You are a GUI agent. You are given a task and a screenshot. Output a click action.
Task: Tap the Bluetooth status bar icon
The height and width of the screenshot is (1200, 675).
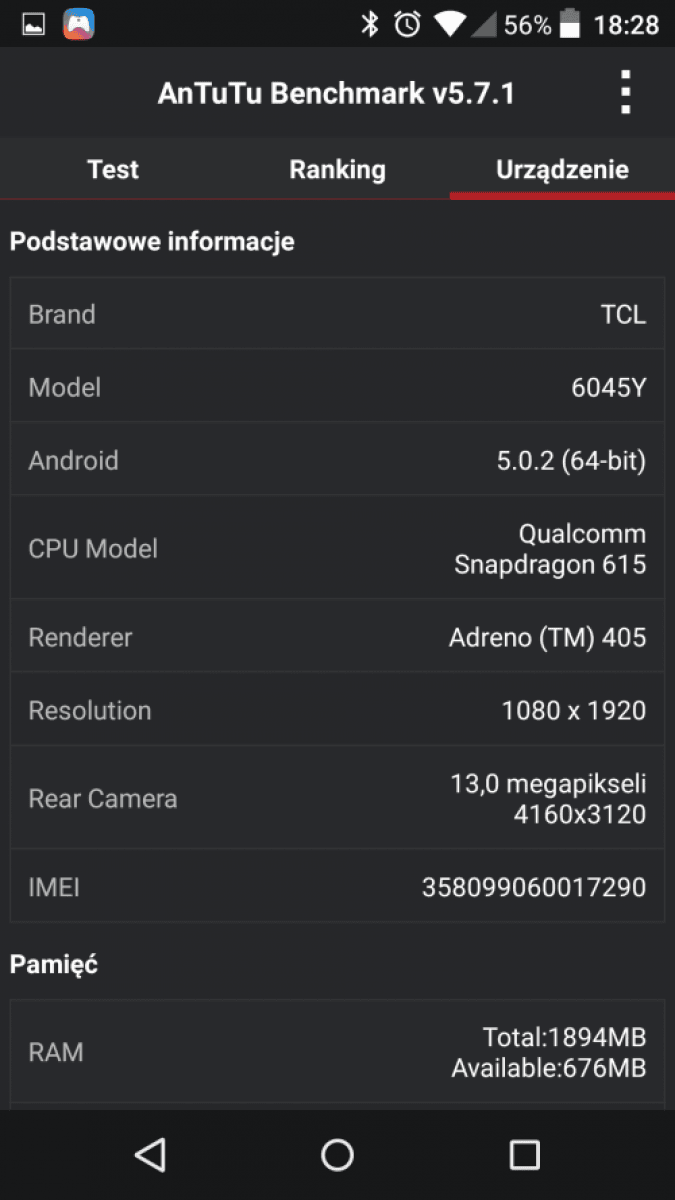(x=370, y=24)
